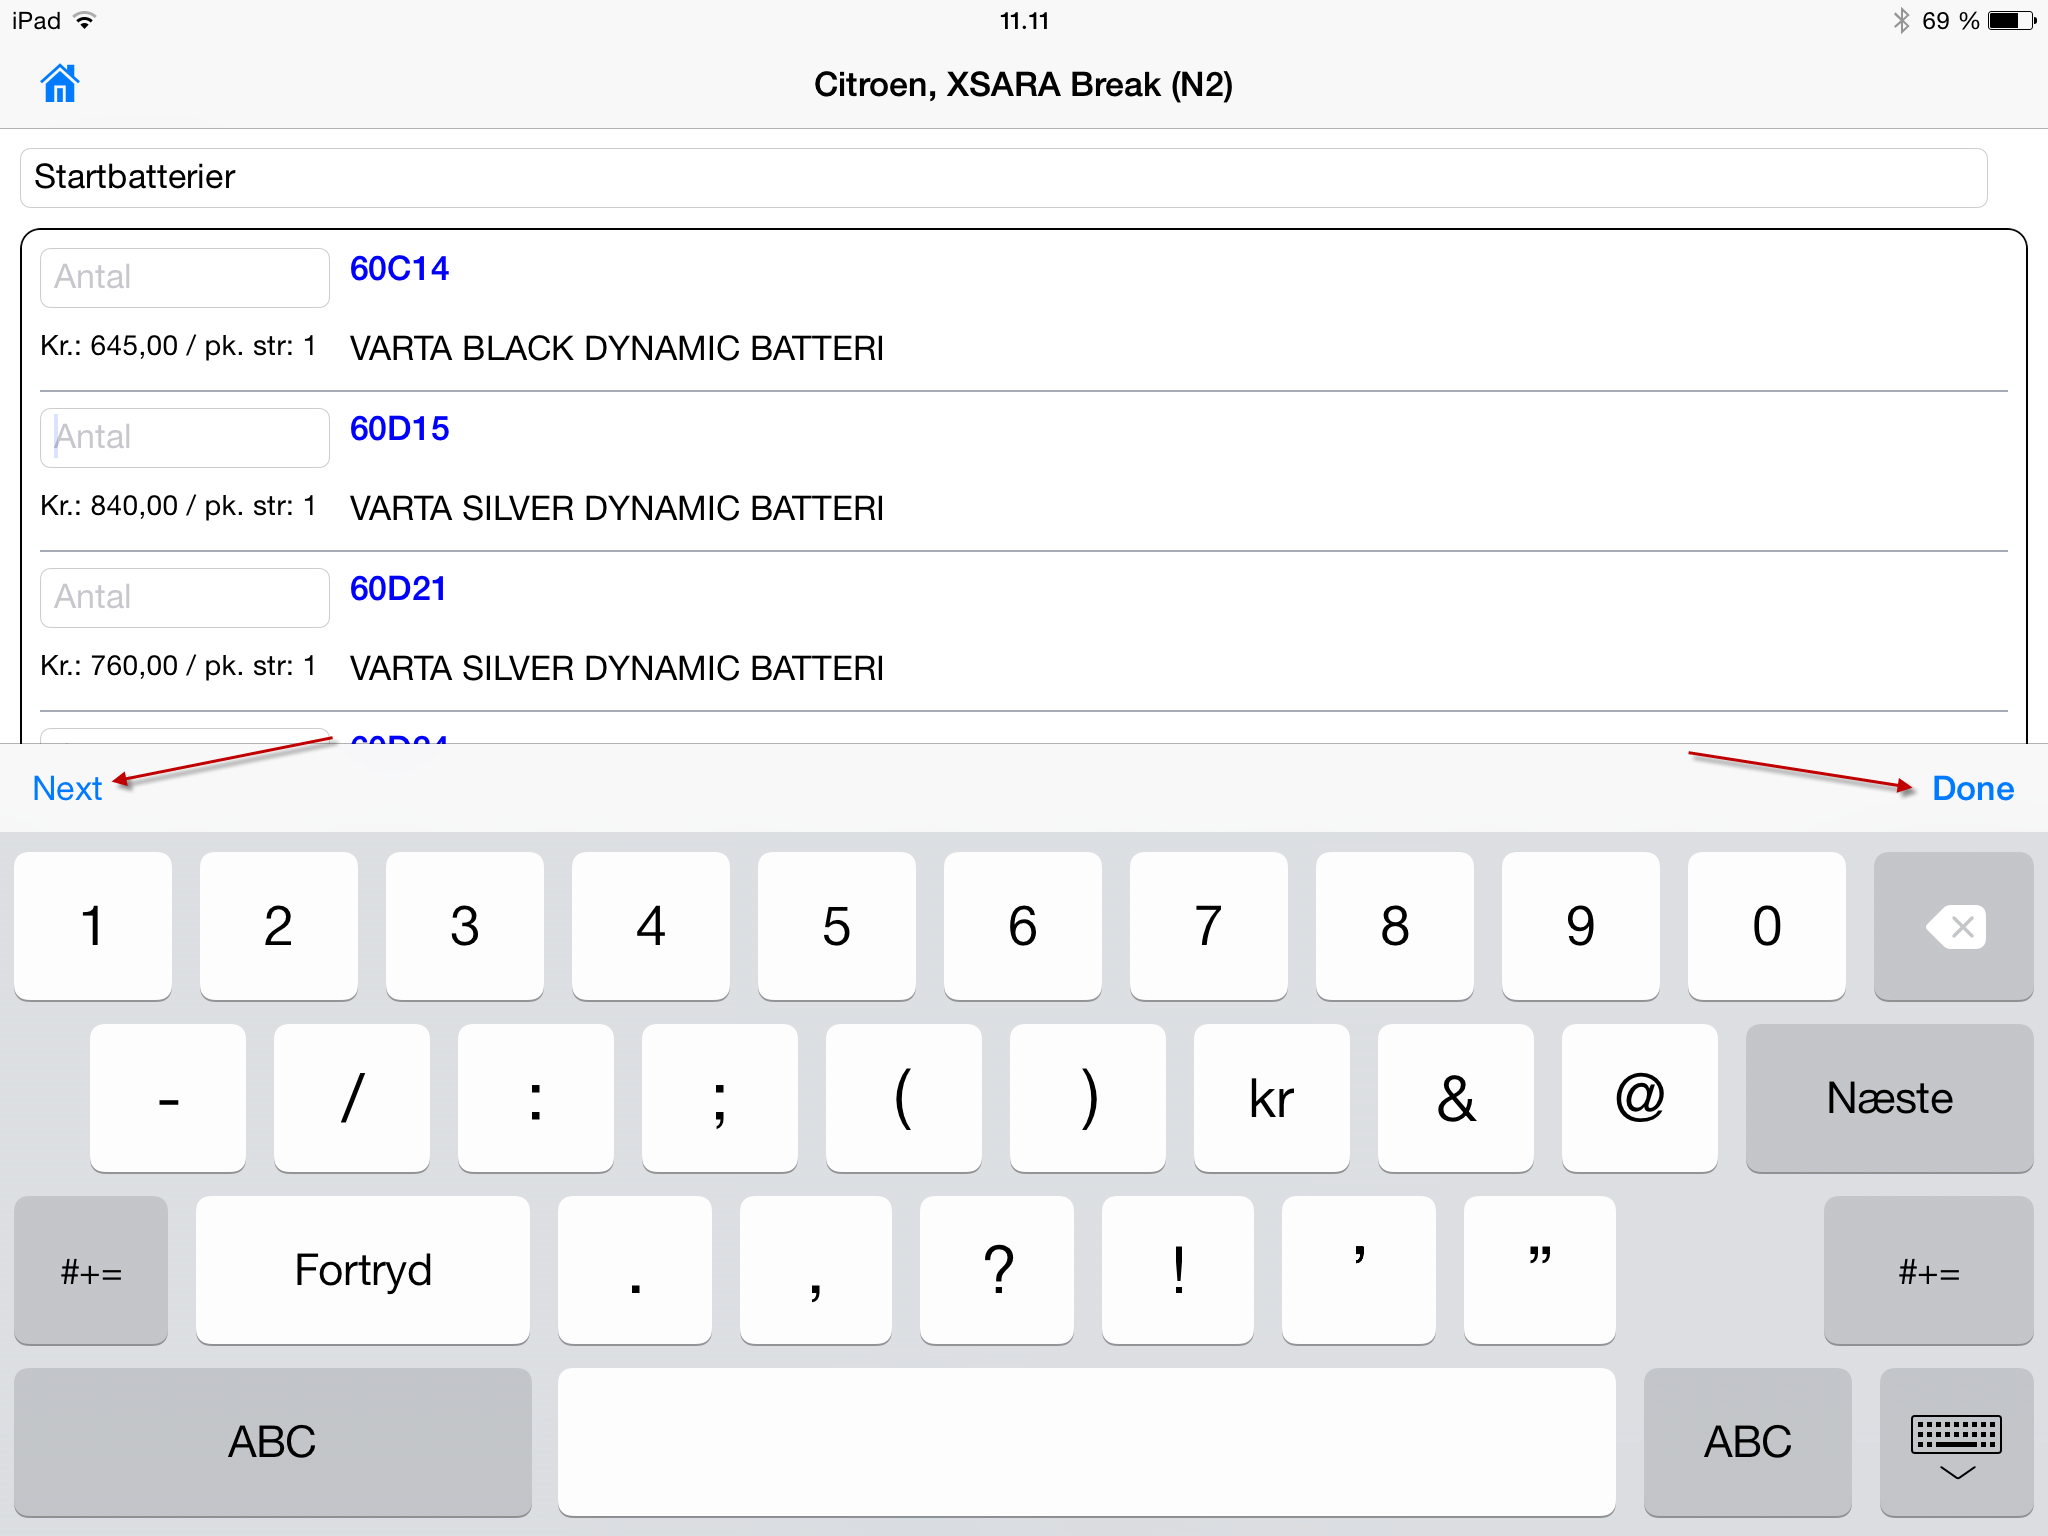Select the 840,00 kr VARTA SILVER description
Image resolution: width=2048 pixels, height=1536 pixels.
617,509
